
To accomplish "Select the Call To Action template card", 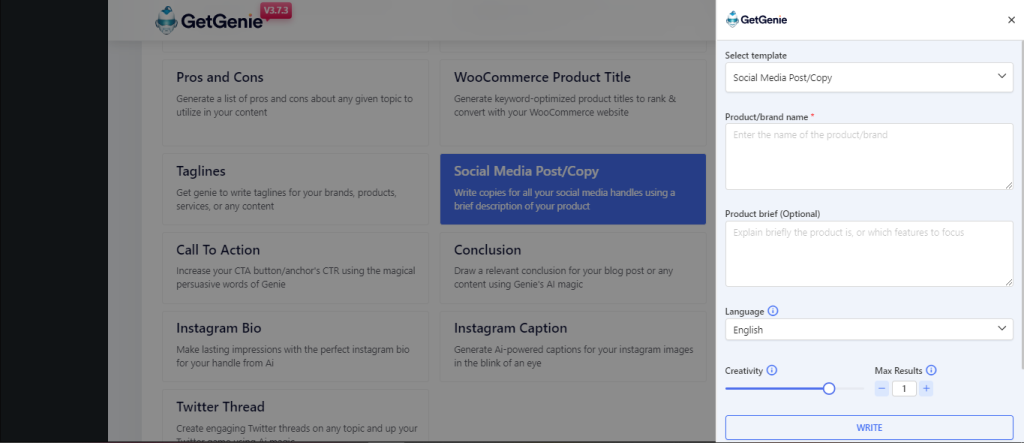I will 295,268.
